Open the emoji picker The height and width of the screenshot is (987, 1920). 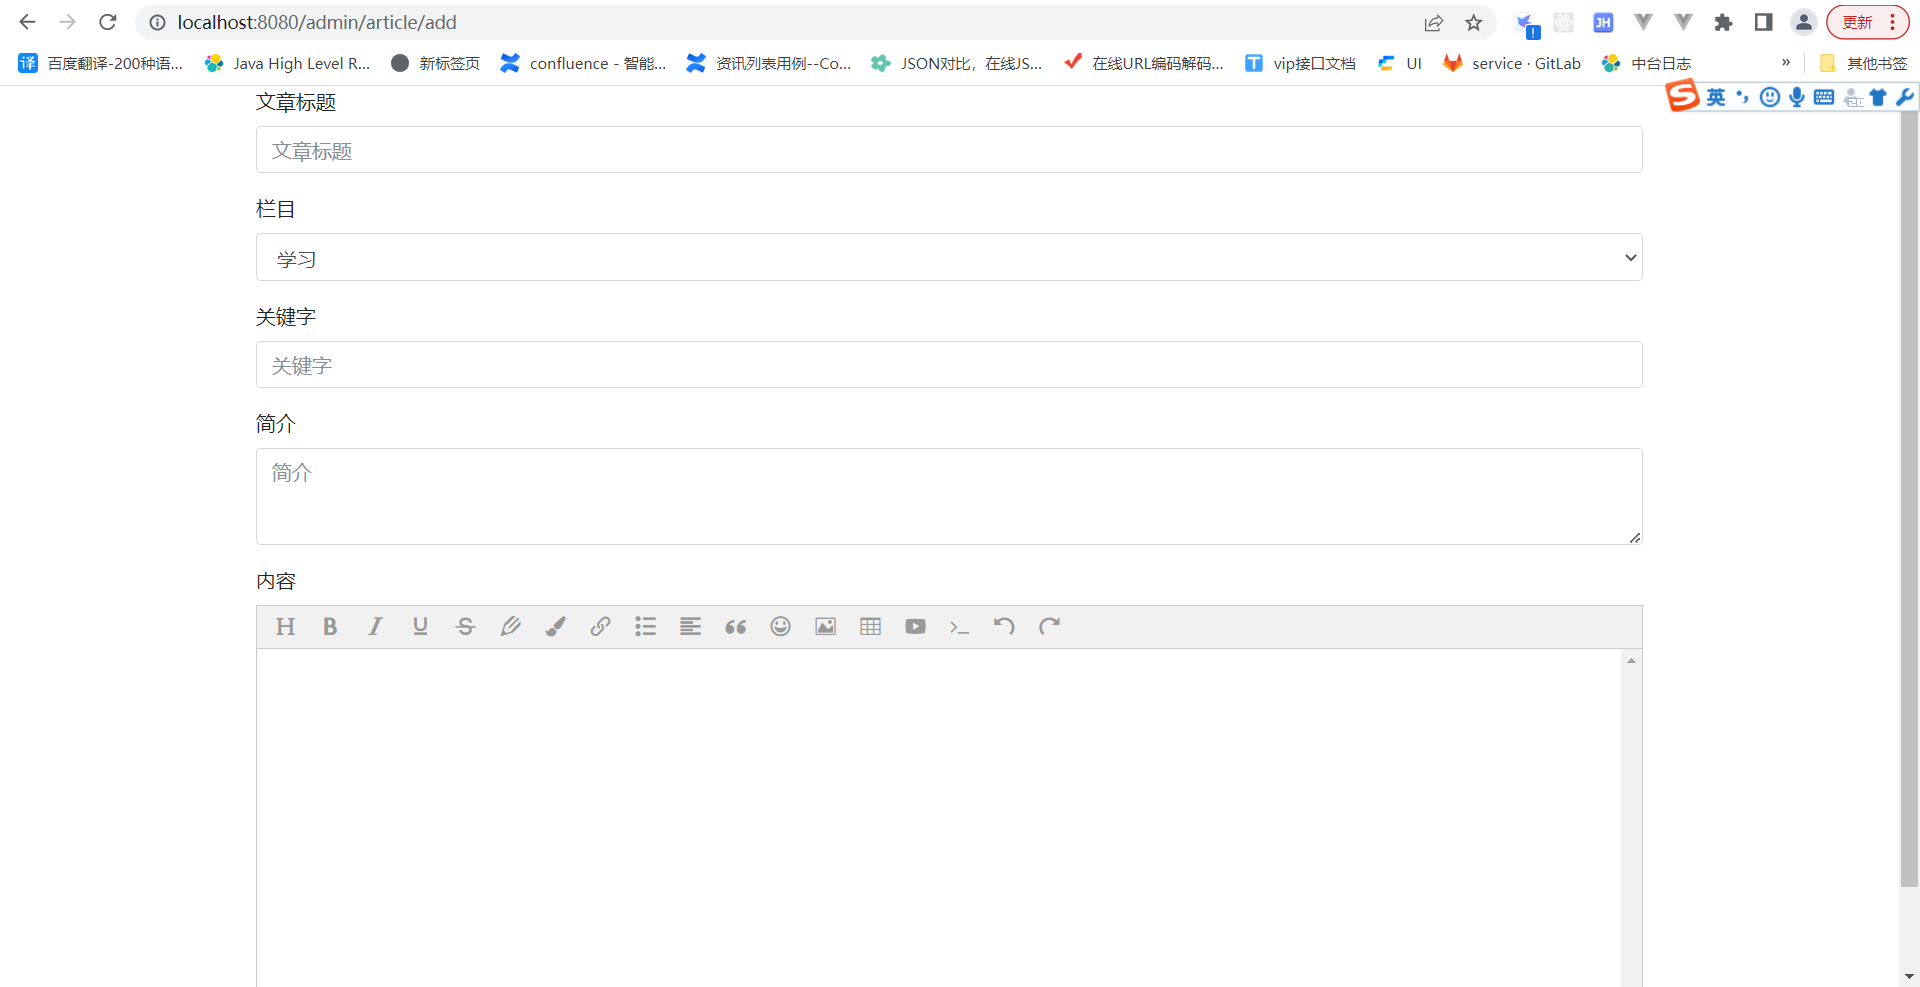coord(780,626)
